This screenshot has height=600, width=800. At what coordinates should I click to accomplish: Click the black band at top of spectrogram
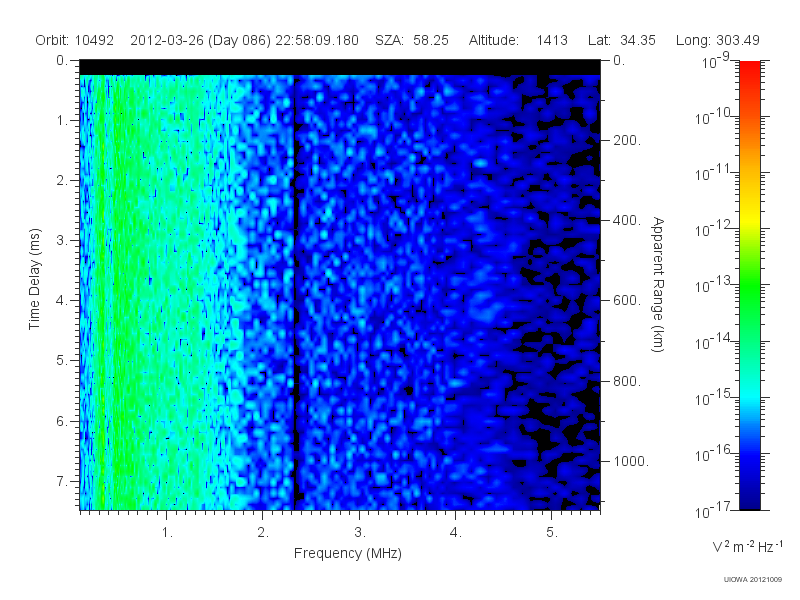[340, 67]
